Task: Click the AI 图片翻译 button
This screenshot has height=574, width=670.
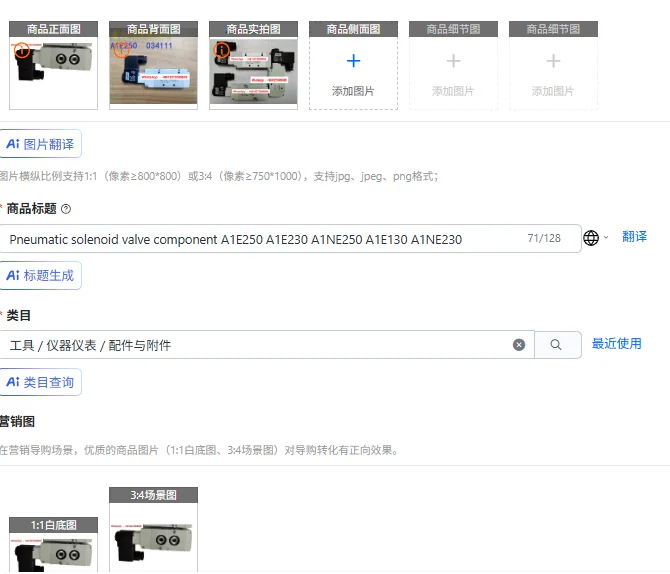Action: point(40,144)
